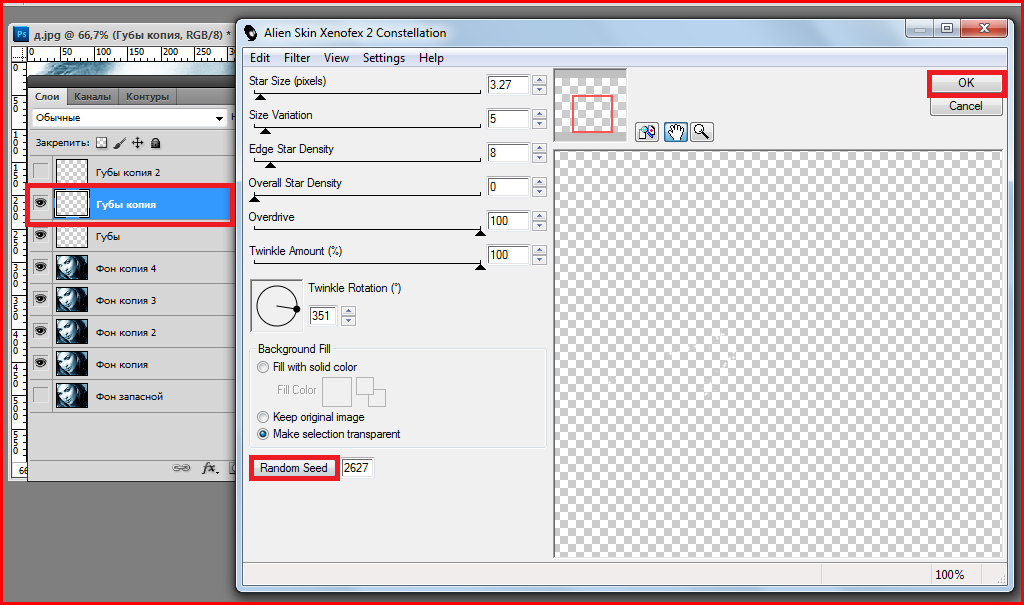The image size is (1024, 605).
Task: Click the Size Variation slider handle
Action: 264,131
